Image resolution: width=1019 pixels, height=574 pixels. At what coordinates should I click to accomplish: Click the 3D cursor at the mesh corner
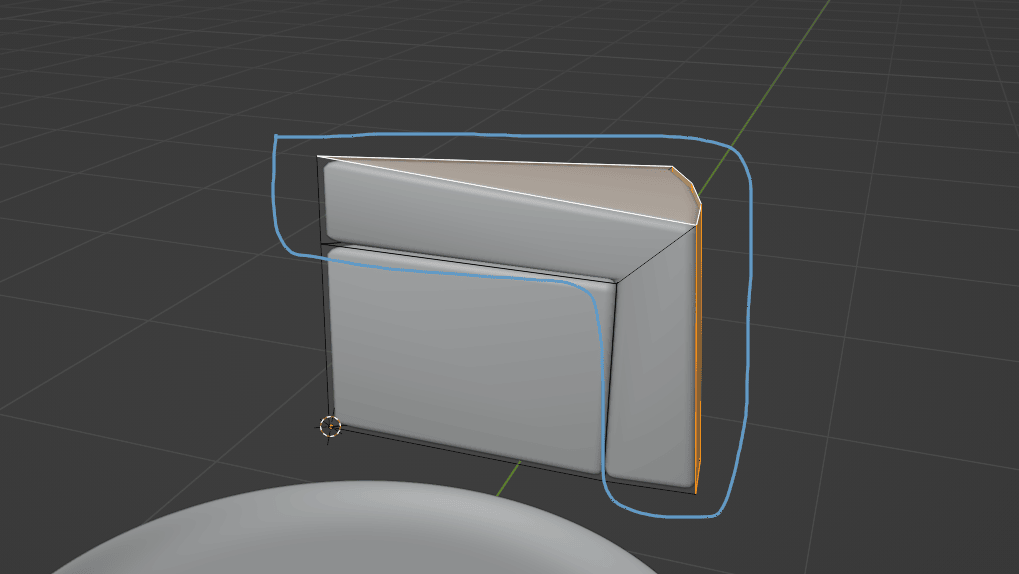[330, 426]
